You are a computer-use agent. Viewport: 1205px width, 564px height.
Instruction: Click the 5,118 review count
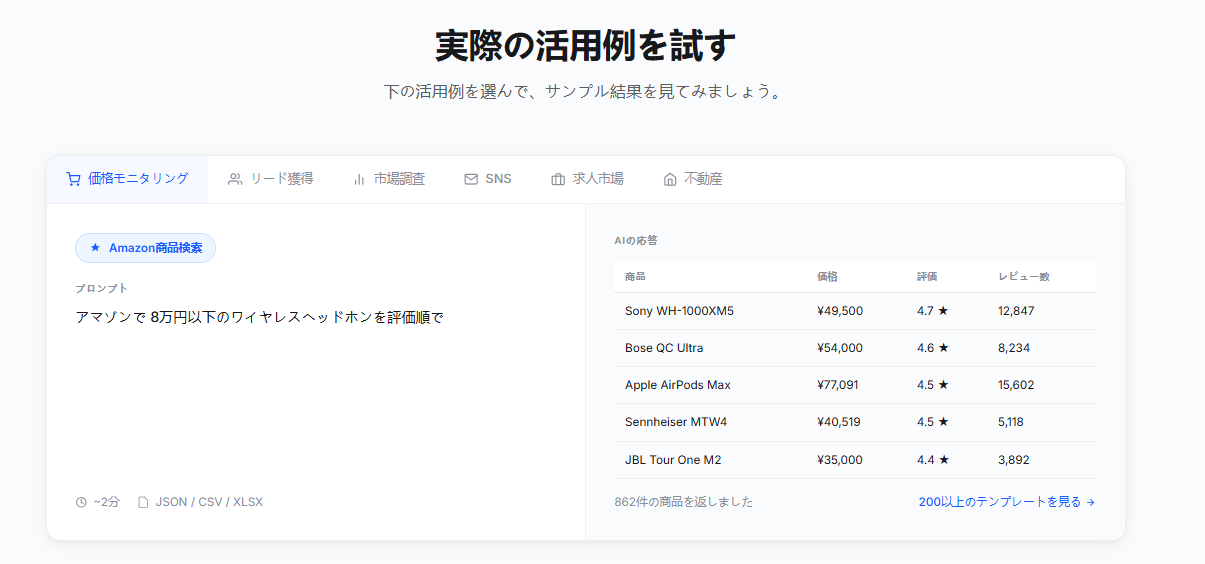coord(1010,422)
